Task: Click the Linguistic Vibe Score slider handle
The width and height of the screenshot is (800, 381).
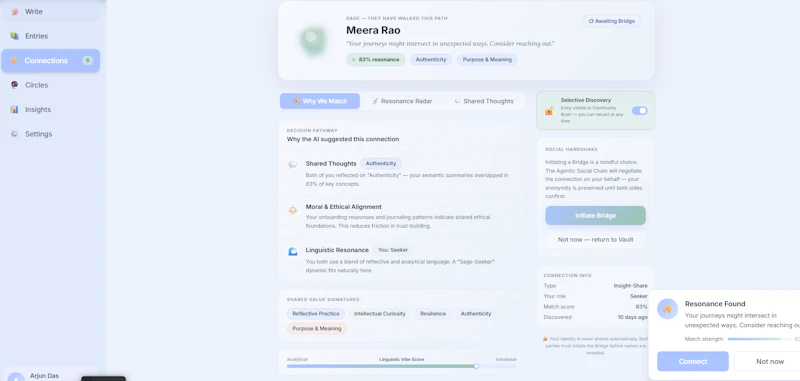Action: tap(476, 366)
